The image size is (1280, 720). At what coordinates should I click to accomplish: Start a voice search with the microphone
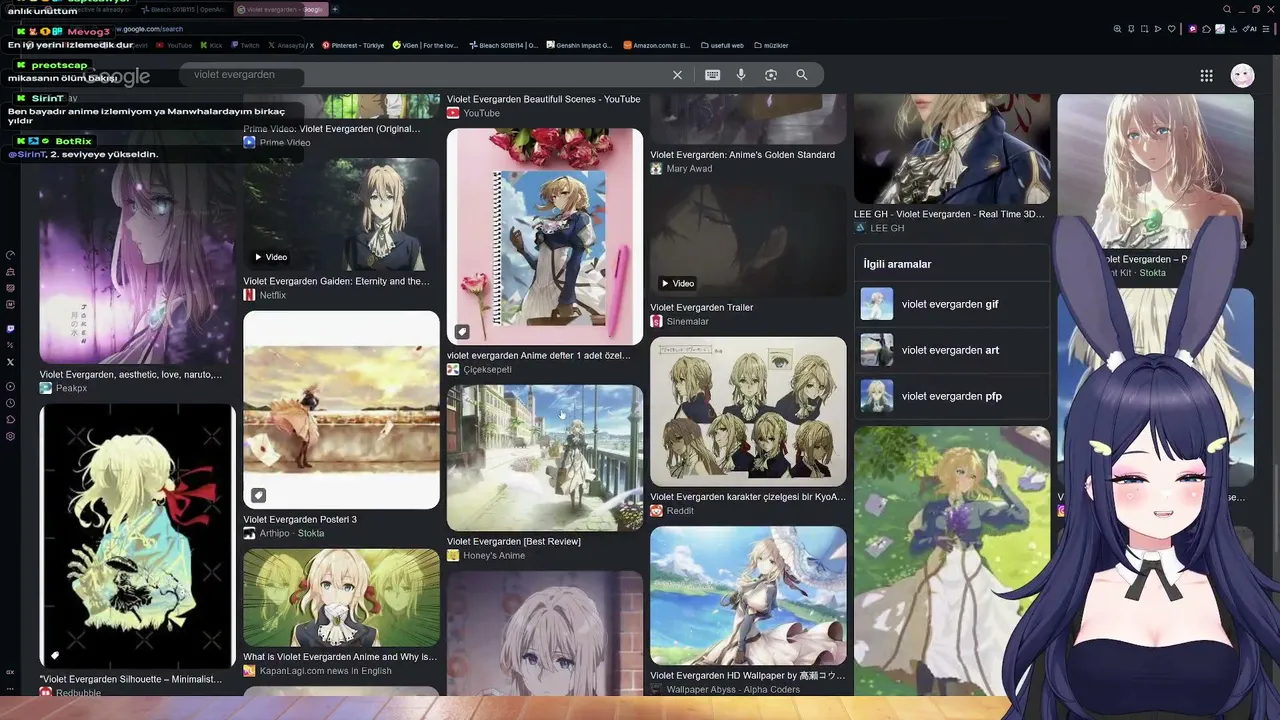click(x=741, y=75)
